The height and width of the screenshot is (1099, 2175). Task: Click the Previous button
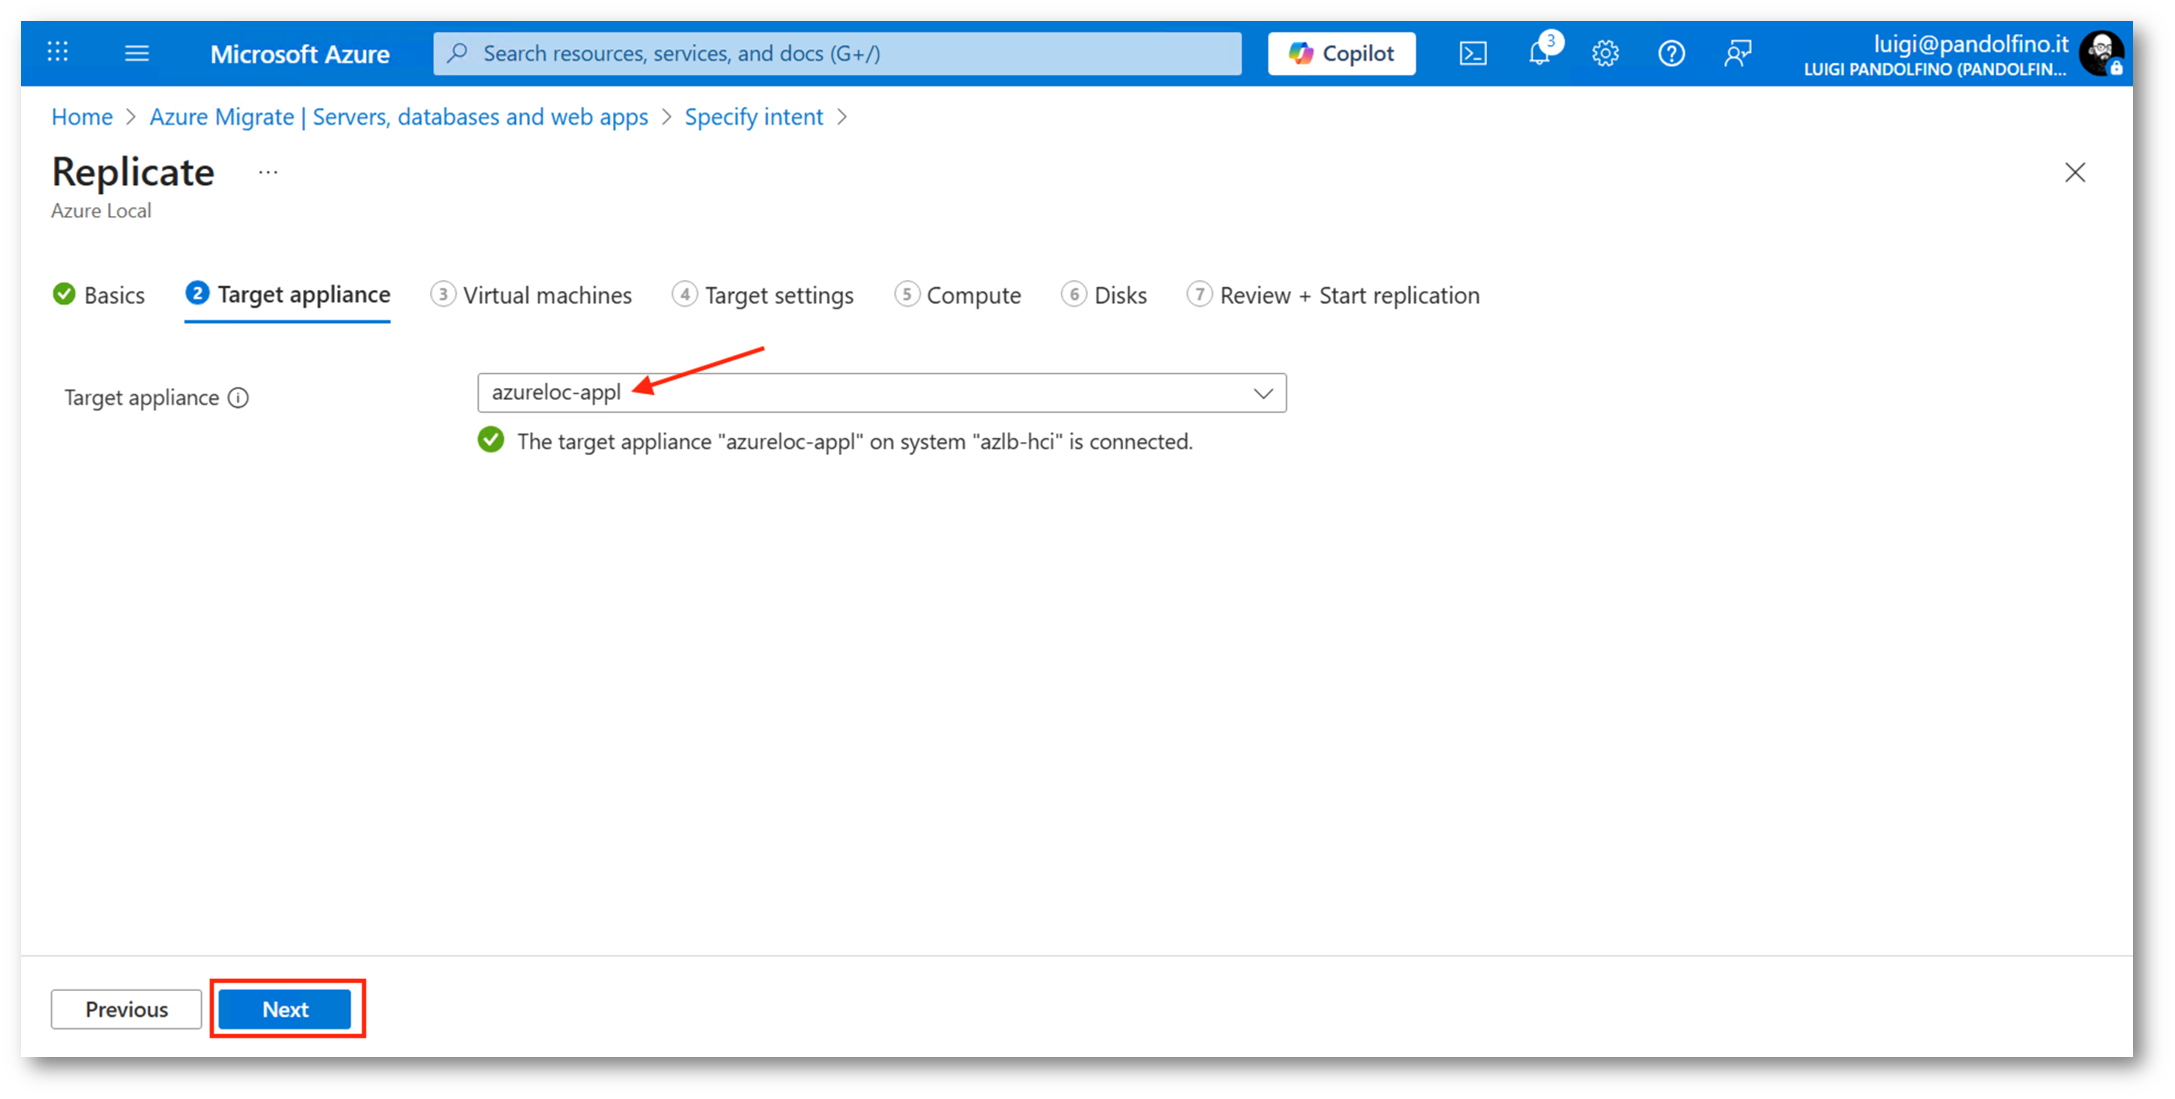coord(126,1009)
